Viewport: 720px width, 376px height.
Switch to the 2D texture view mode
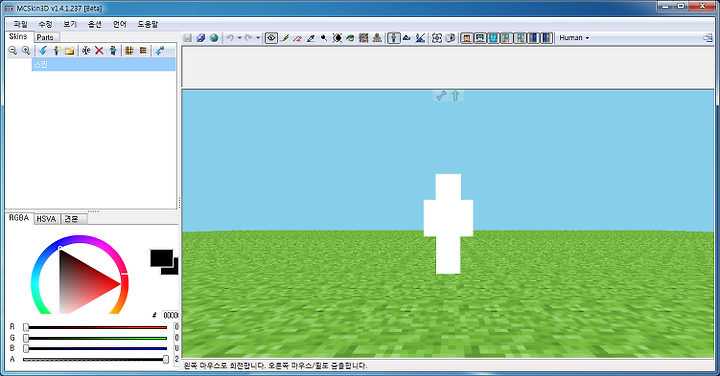click(x=407, y=38)
